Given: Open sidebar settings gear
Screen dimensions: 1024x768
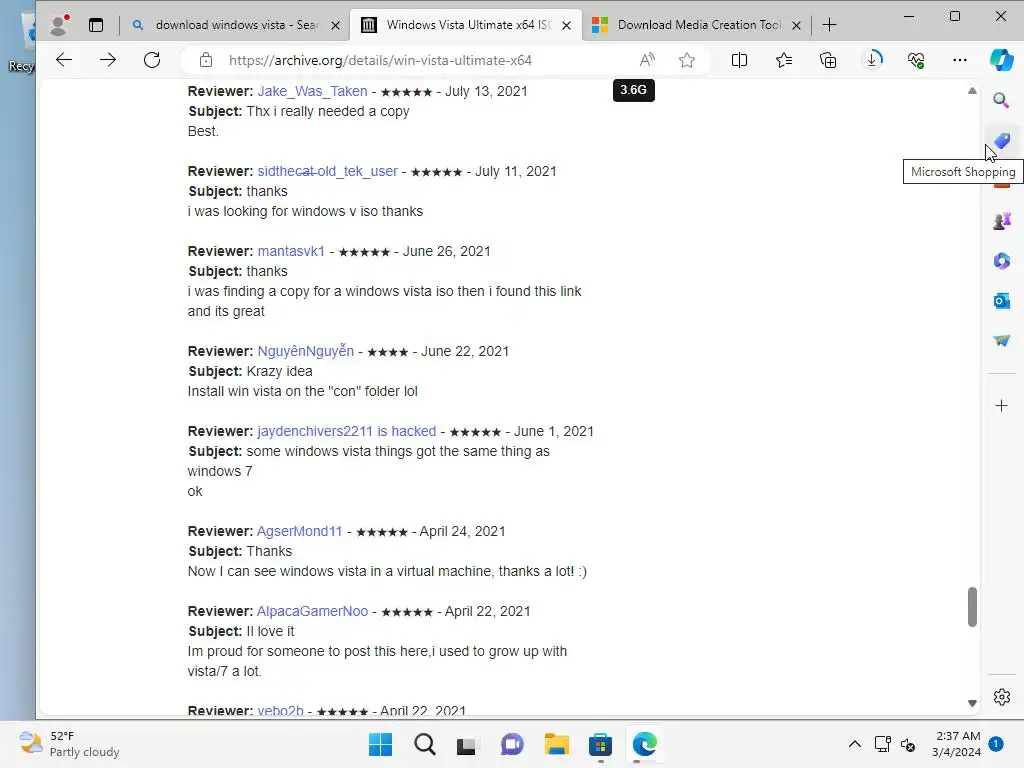Looking at the screenshot, I should click(1001, 697).
